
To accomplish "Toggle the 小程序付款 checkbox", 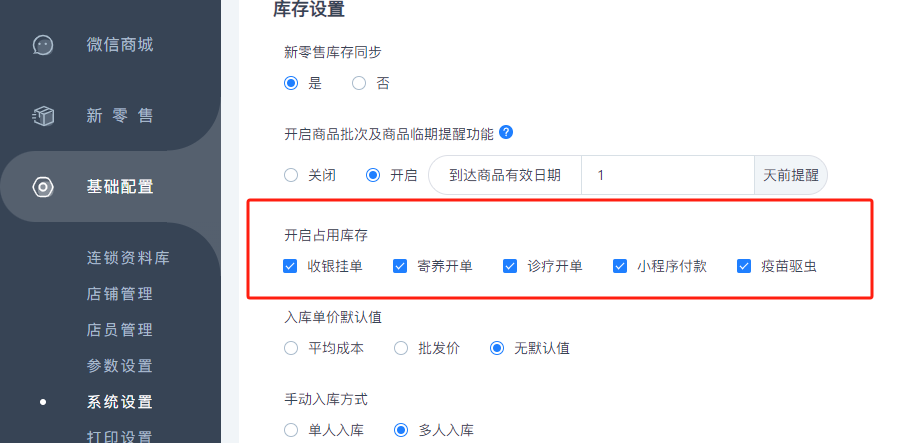I will tap(620, 266).
